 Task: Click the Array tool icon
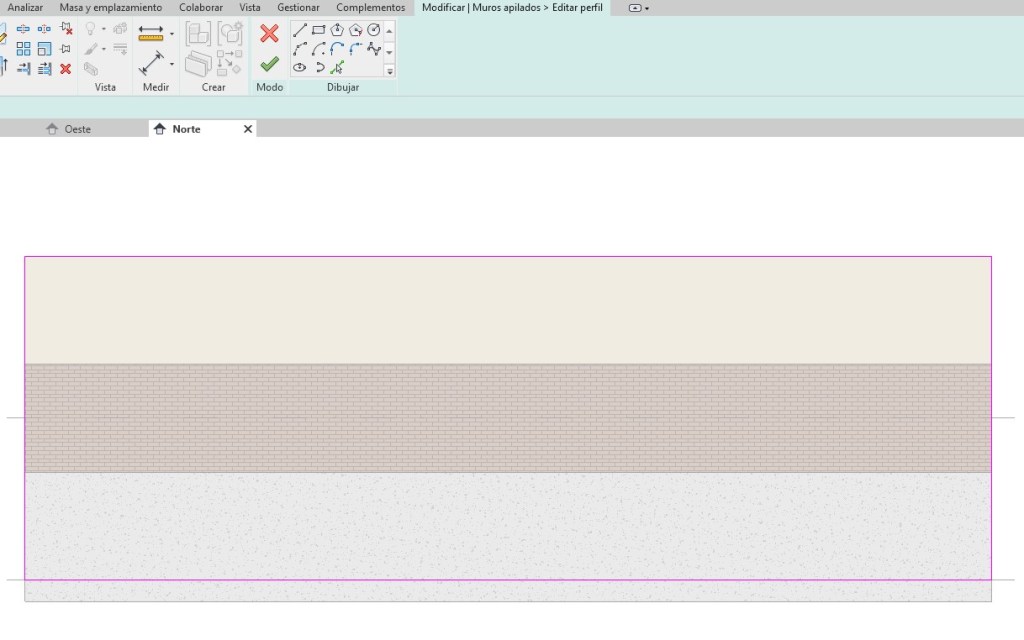23,49
